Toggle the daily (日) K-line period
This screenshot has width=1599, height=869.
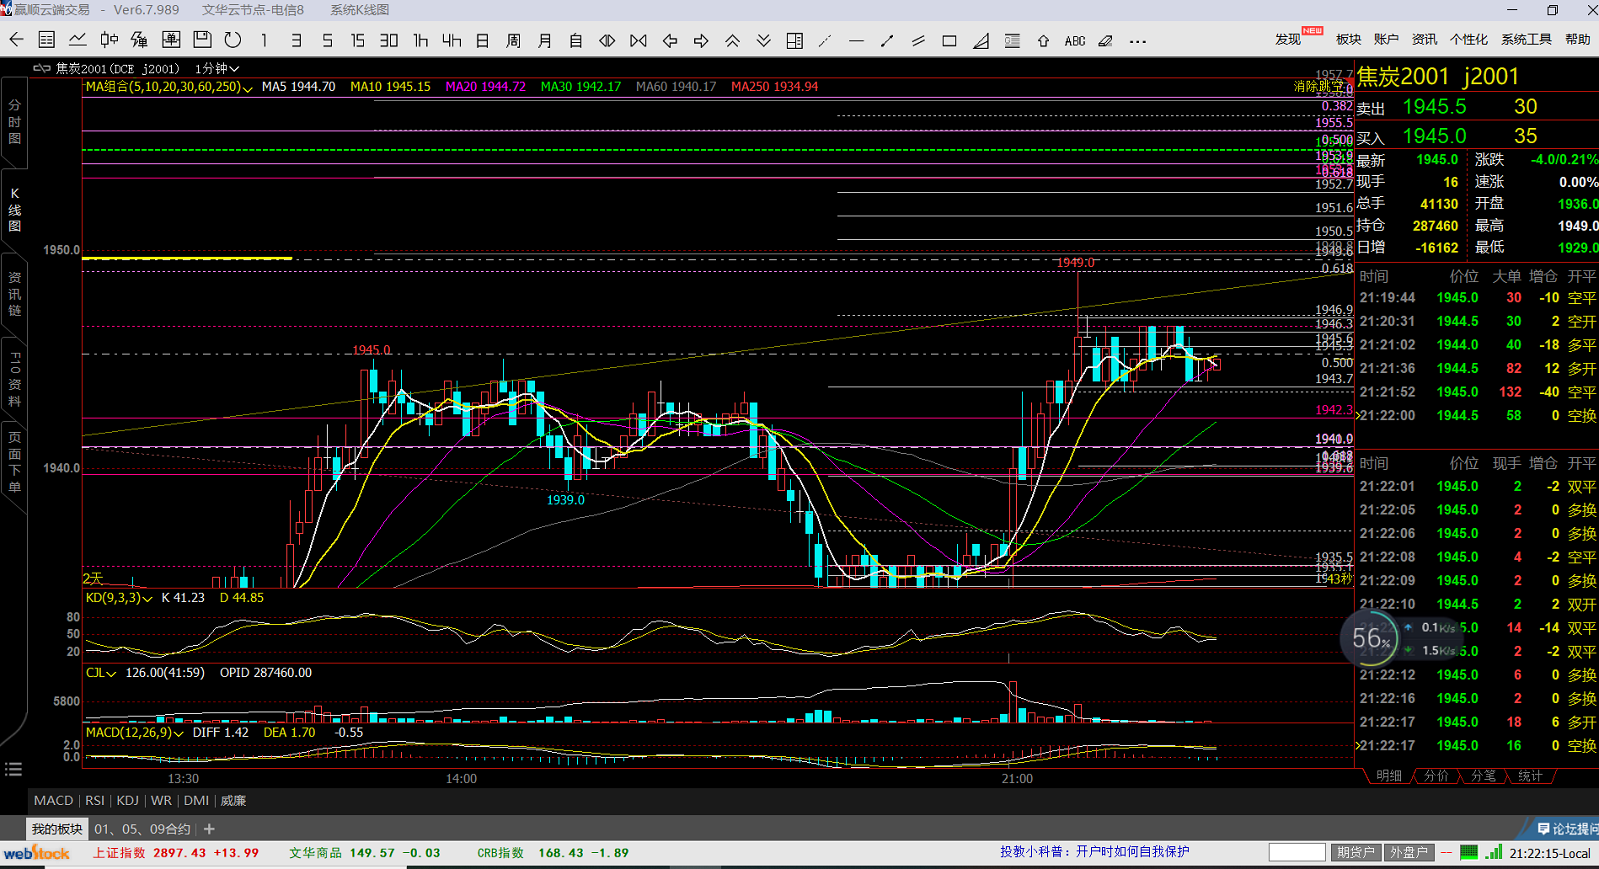click(482, 41)
